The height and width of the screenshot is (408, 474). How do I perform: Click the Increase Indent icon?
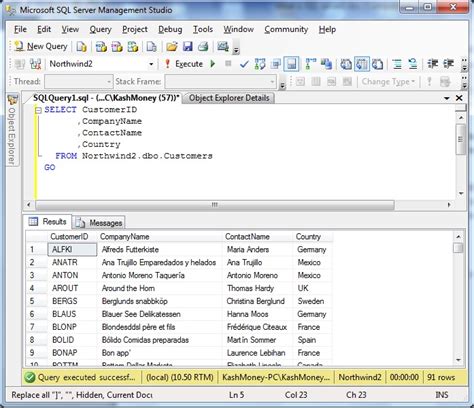coord(448,64)
